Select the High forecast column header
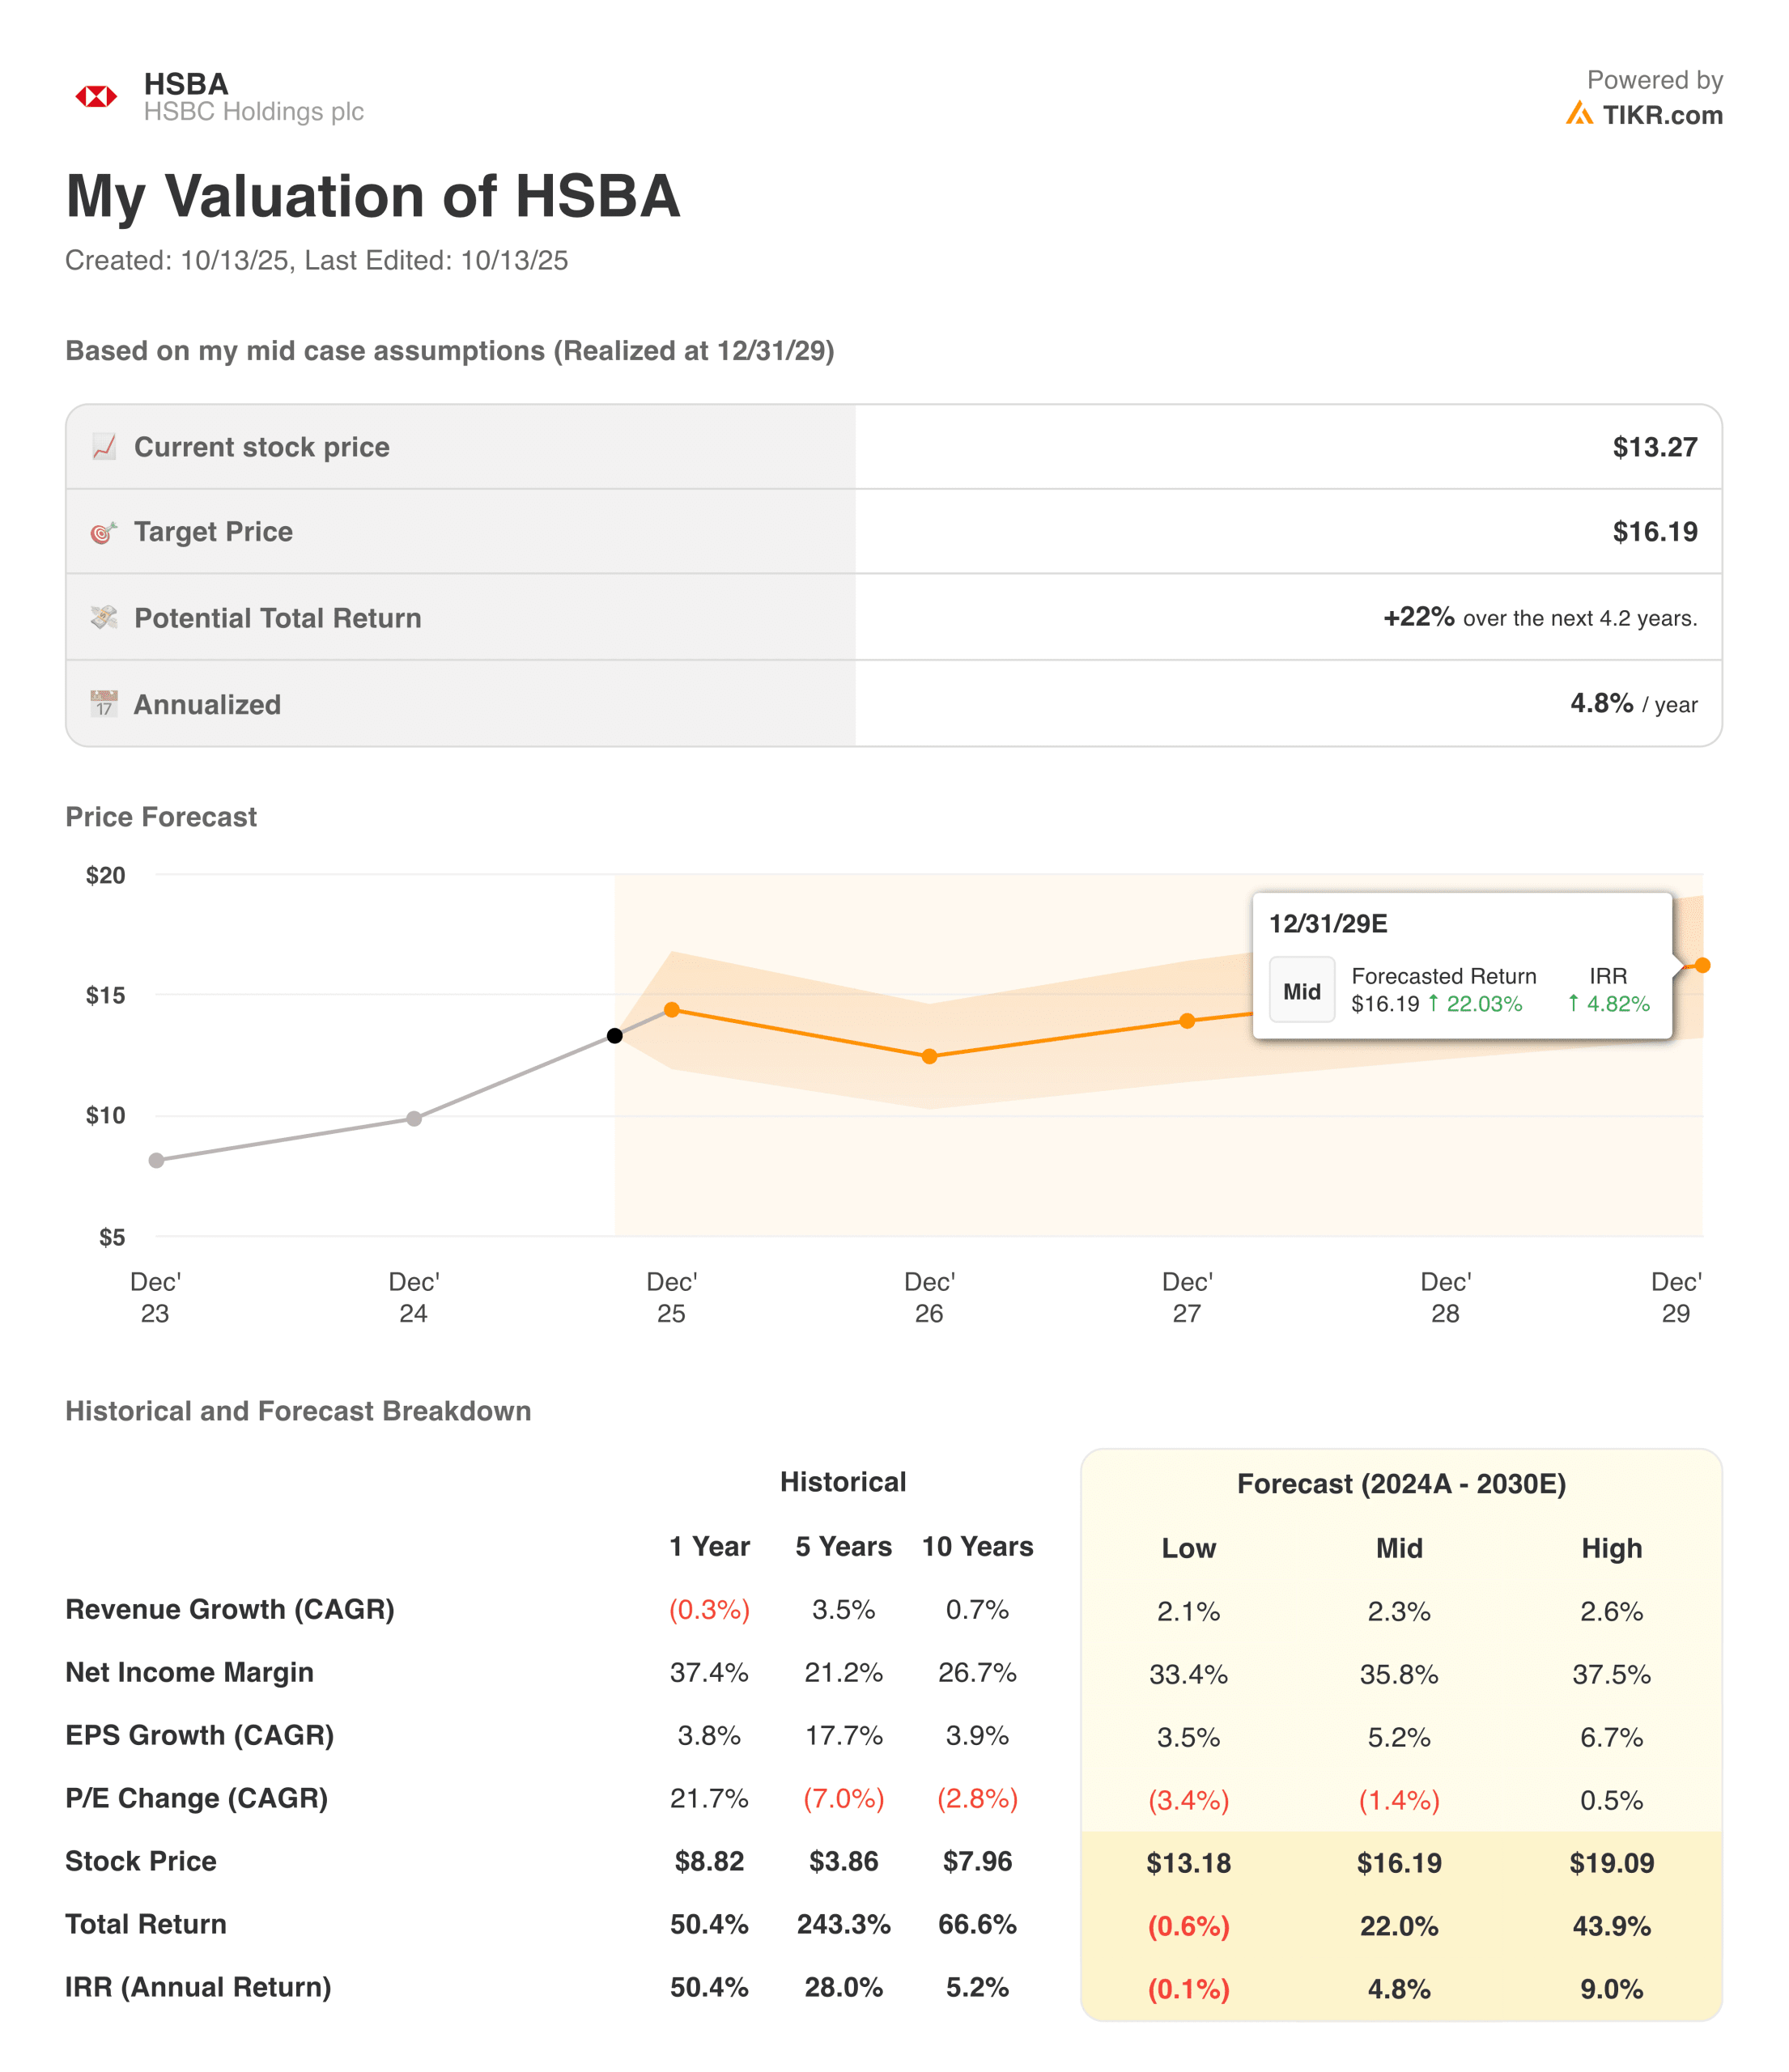This screenshot has height=2072, width=1789. click(x=1611, y=1548)
